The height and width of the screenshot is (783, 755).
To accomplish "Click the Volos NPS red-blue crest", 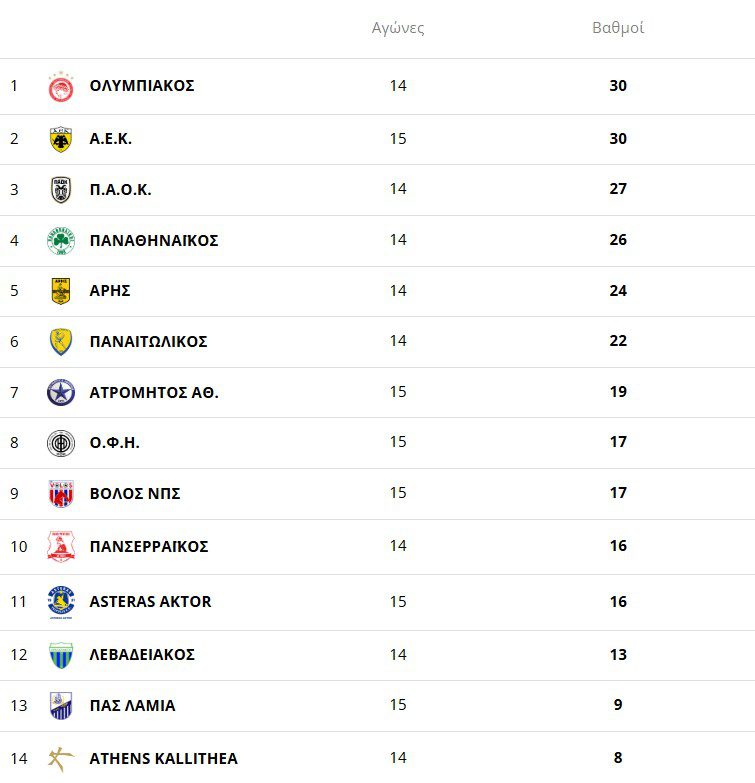I will pos(61,494).
